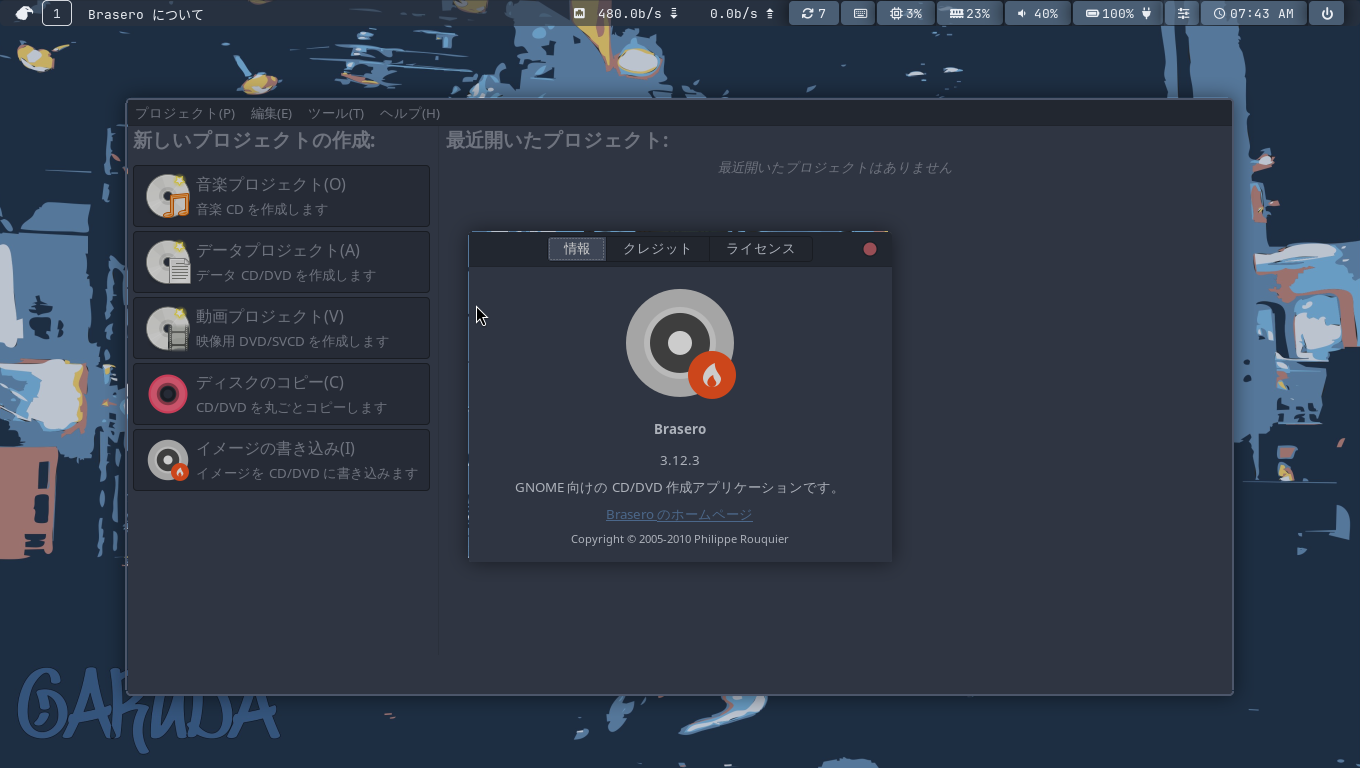Switch to workspace 1
The width and height of the screenshot is (1360, 768).
[x=57, y=13]
